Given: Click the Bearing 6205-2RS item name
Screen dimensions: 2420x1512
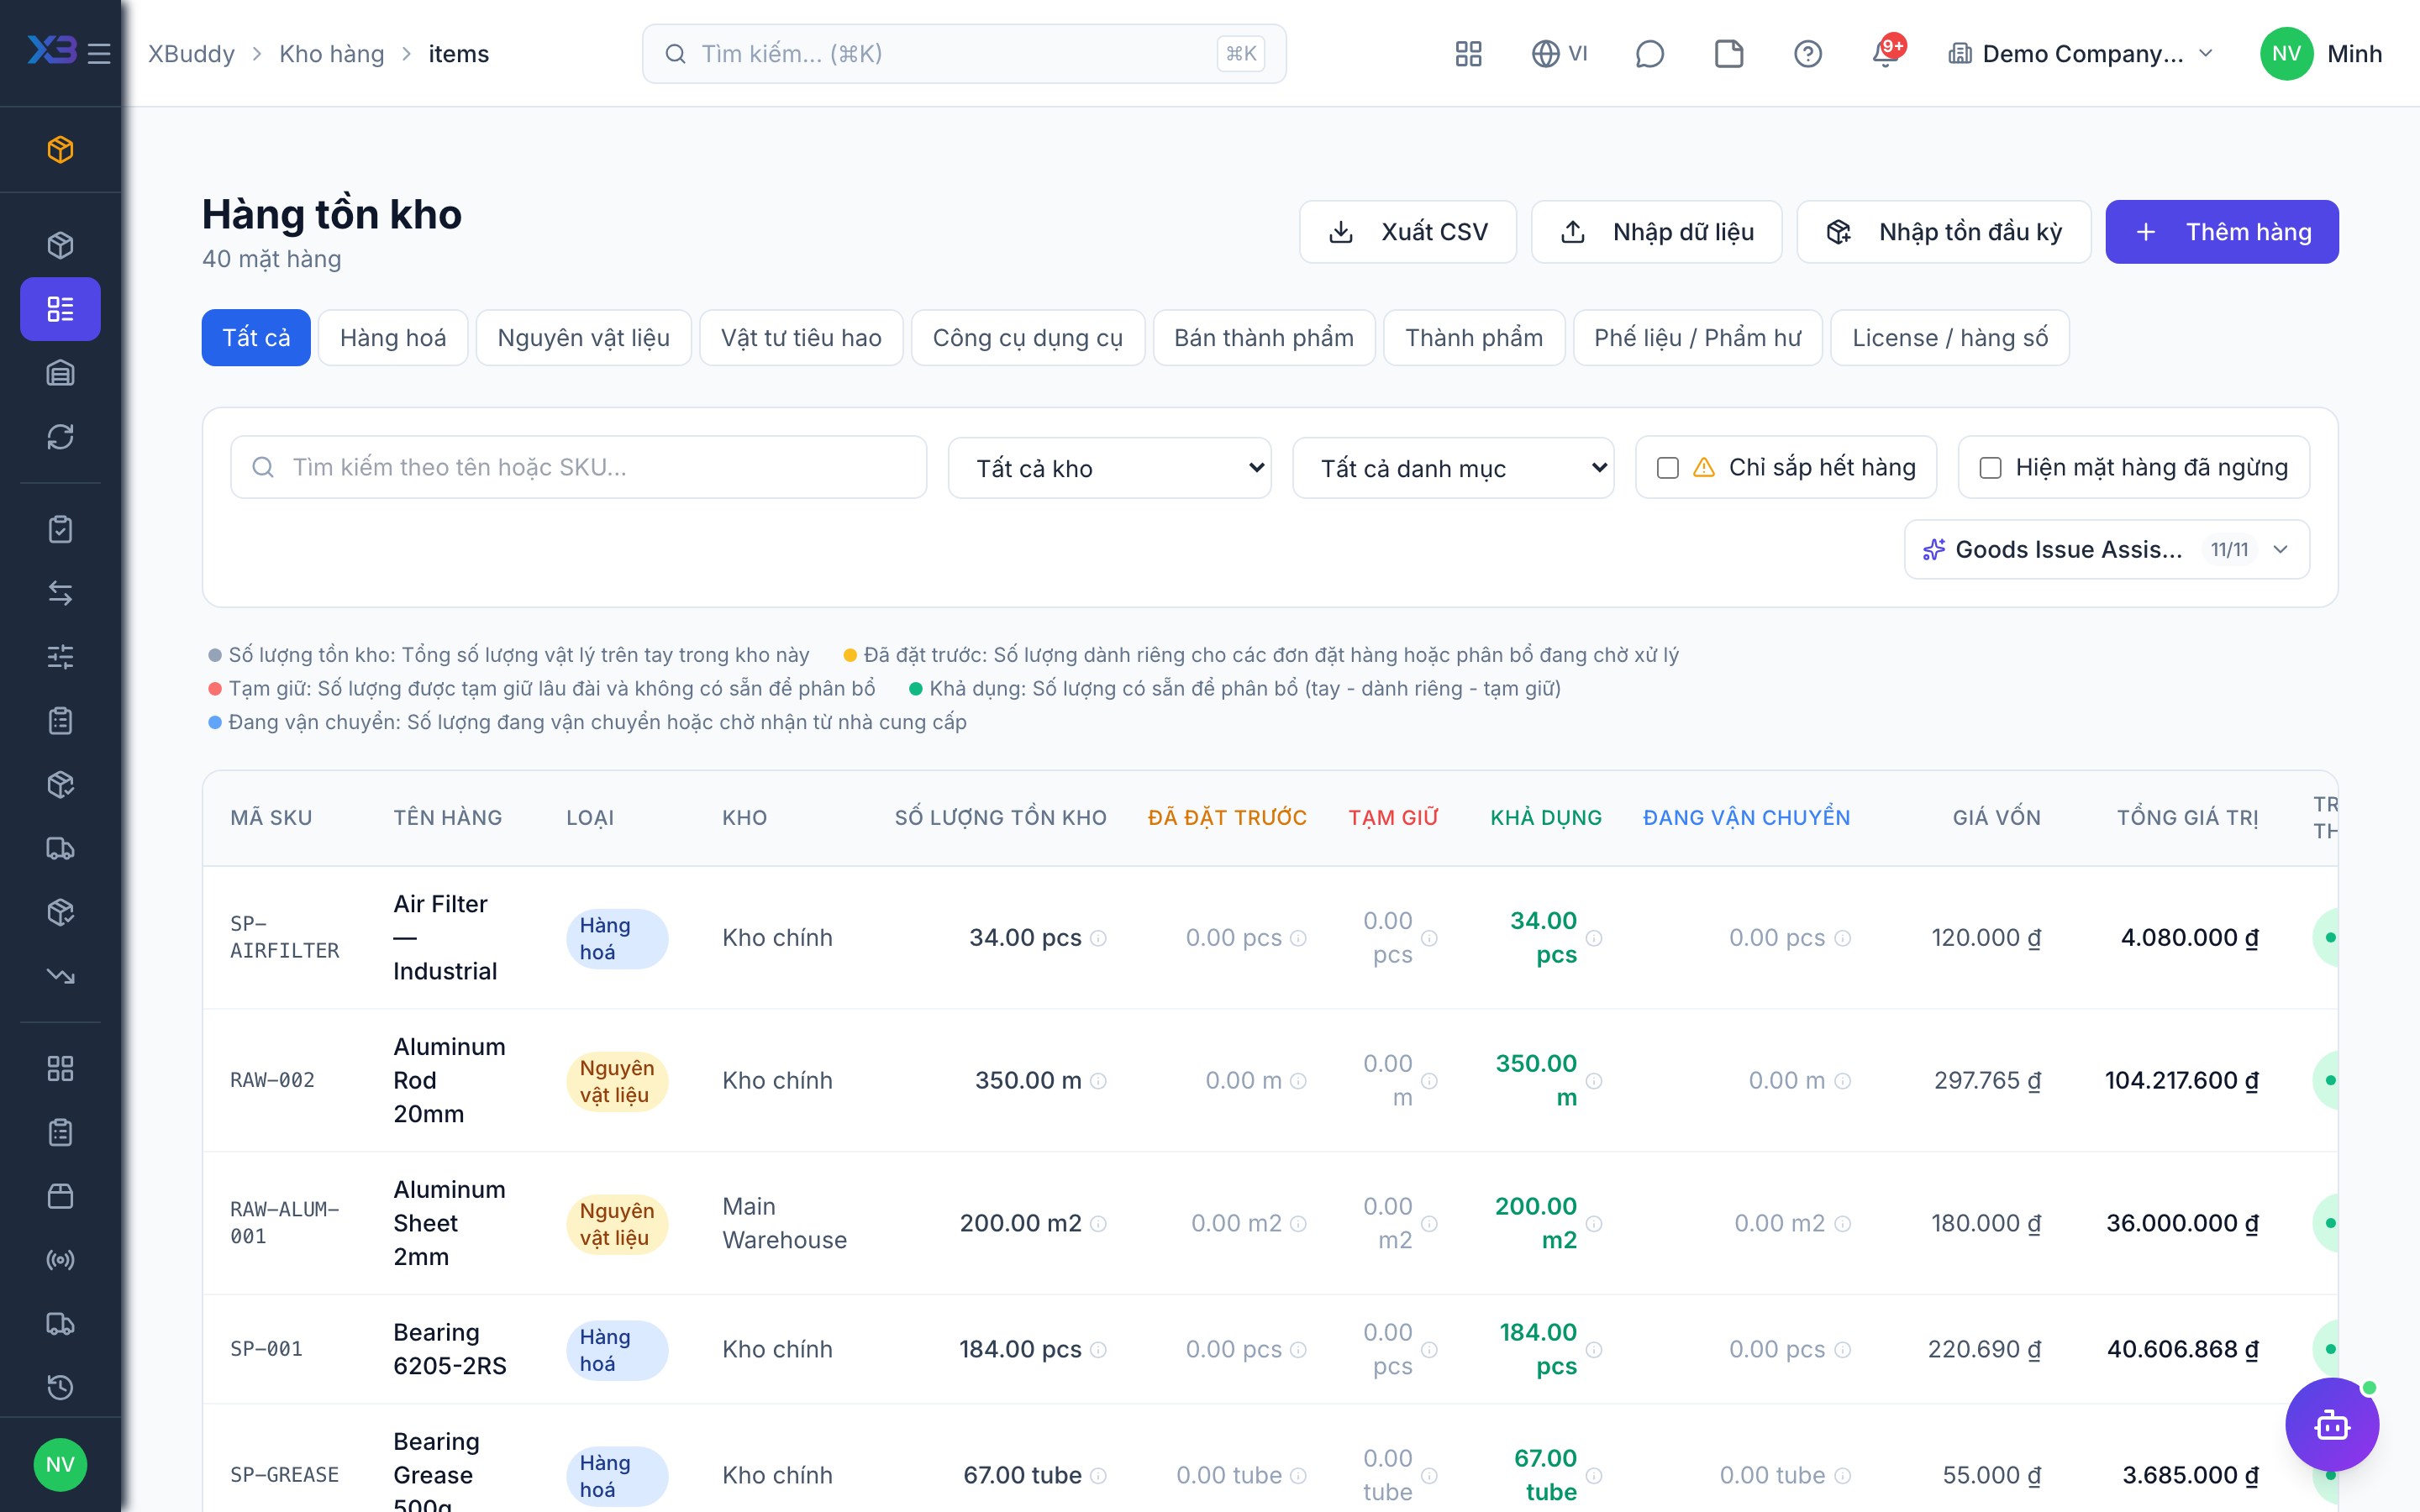Looking at the screenshot, I should pos(450,1349).
